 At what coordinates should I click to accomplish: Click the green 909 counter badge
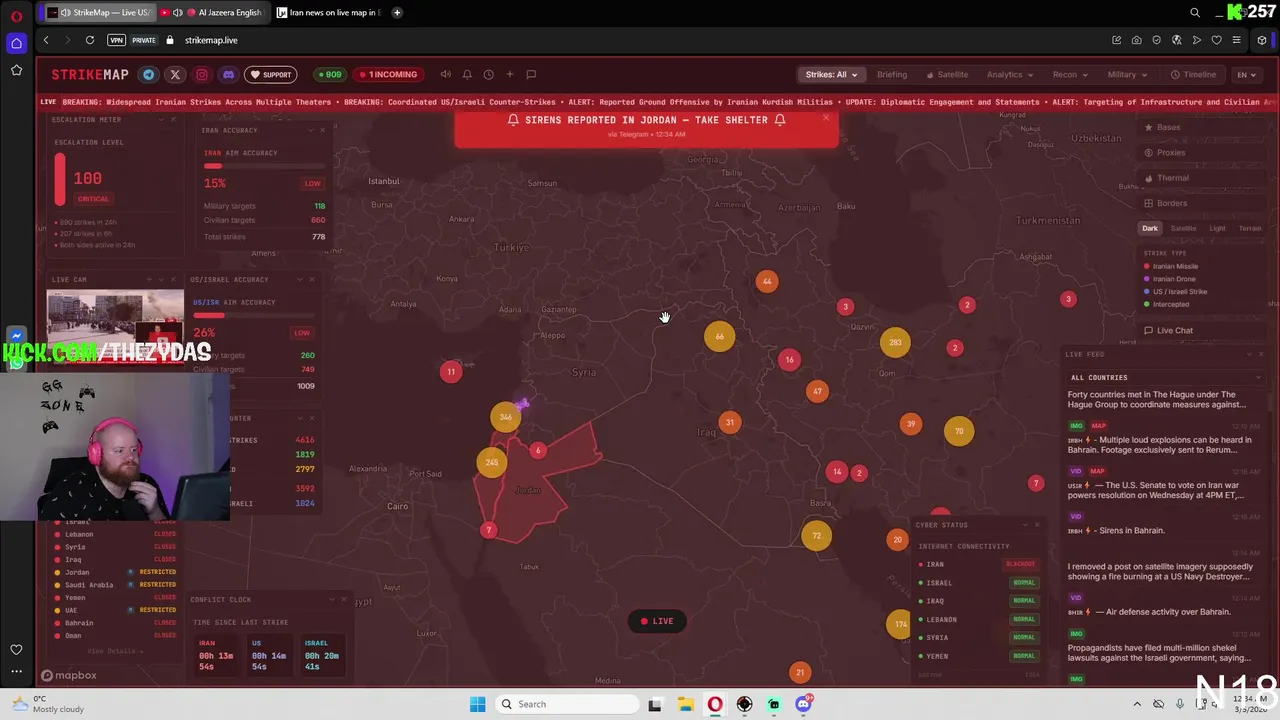tap(329, 74)
